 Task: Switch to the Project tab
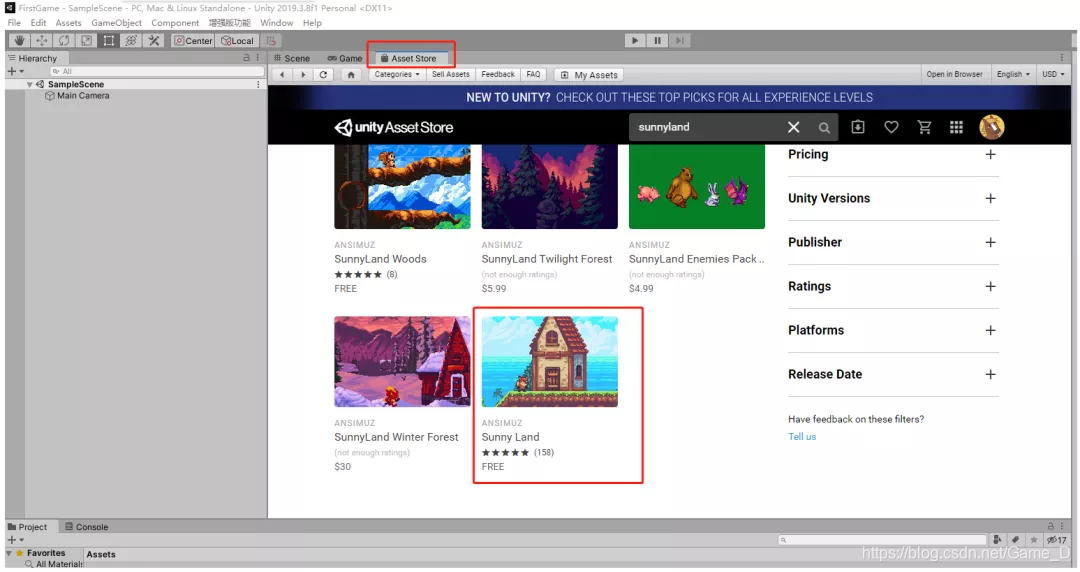28,527
